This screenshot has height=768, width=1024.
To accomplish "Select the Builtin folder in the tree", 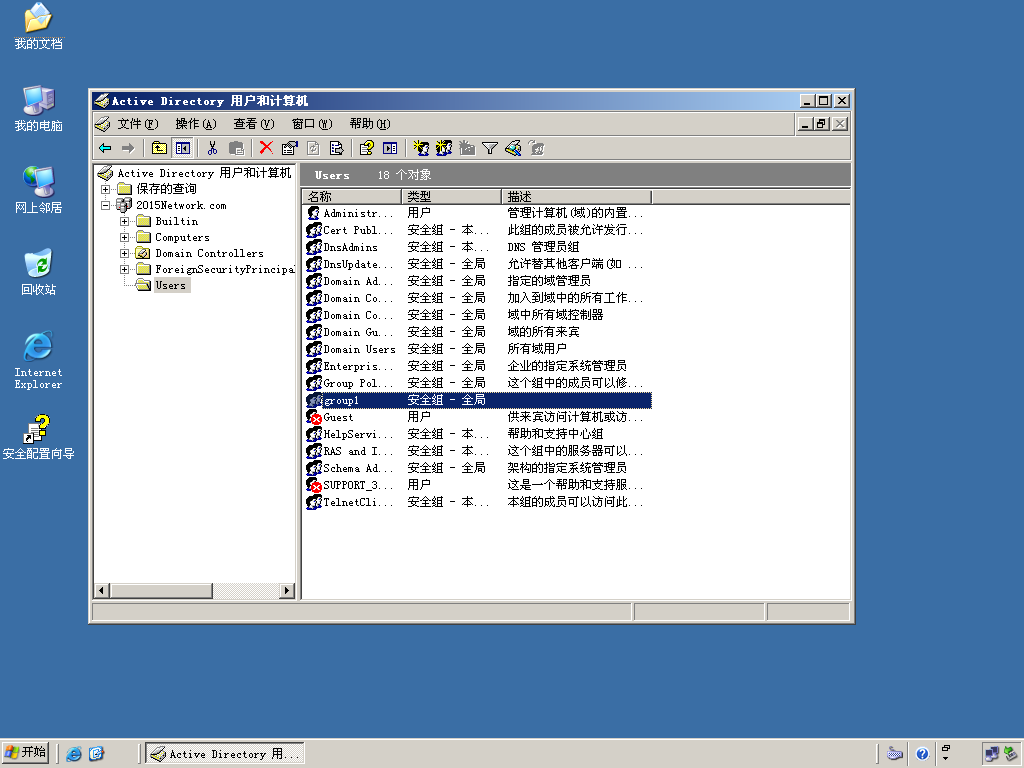I will coord(168,221).
